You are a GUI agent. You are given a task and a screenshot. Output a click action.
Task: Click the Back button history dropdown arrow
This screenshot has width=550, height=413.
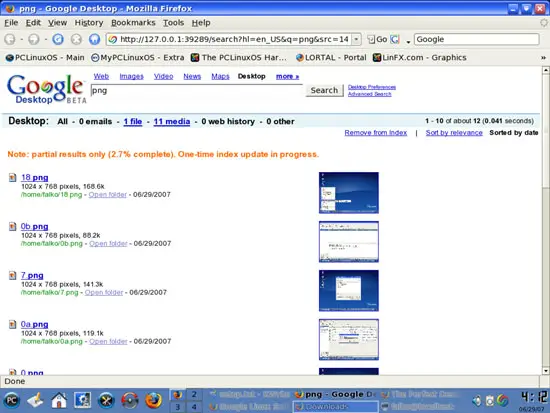tap(21, 39)
